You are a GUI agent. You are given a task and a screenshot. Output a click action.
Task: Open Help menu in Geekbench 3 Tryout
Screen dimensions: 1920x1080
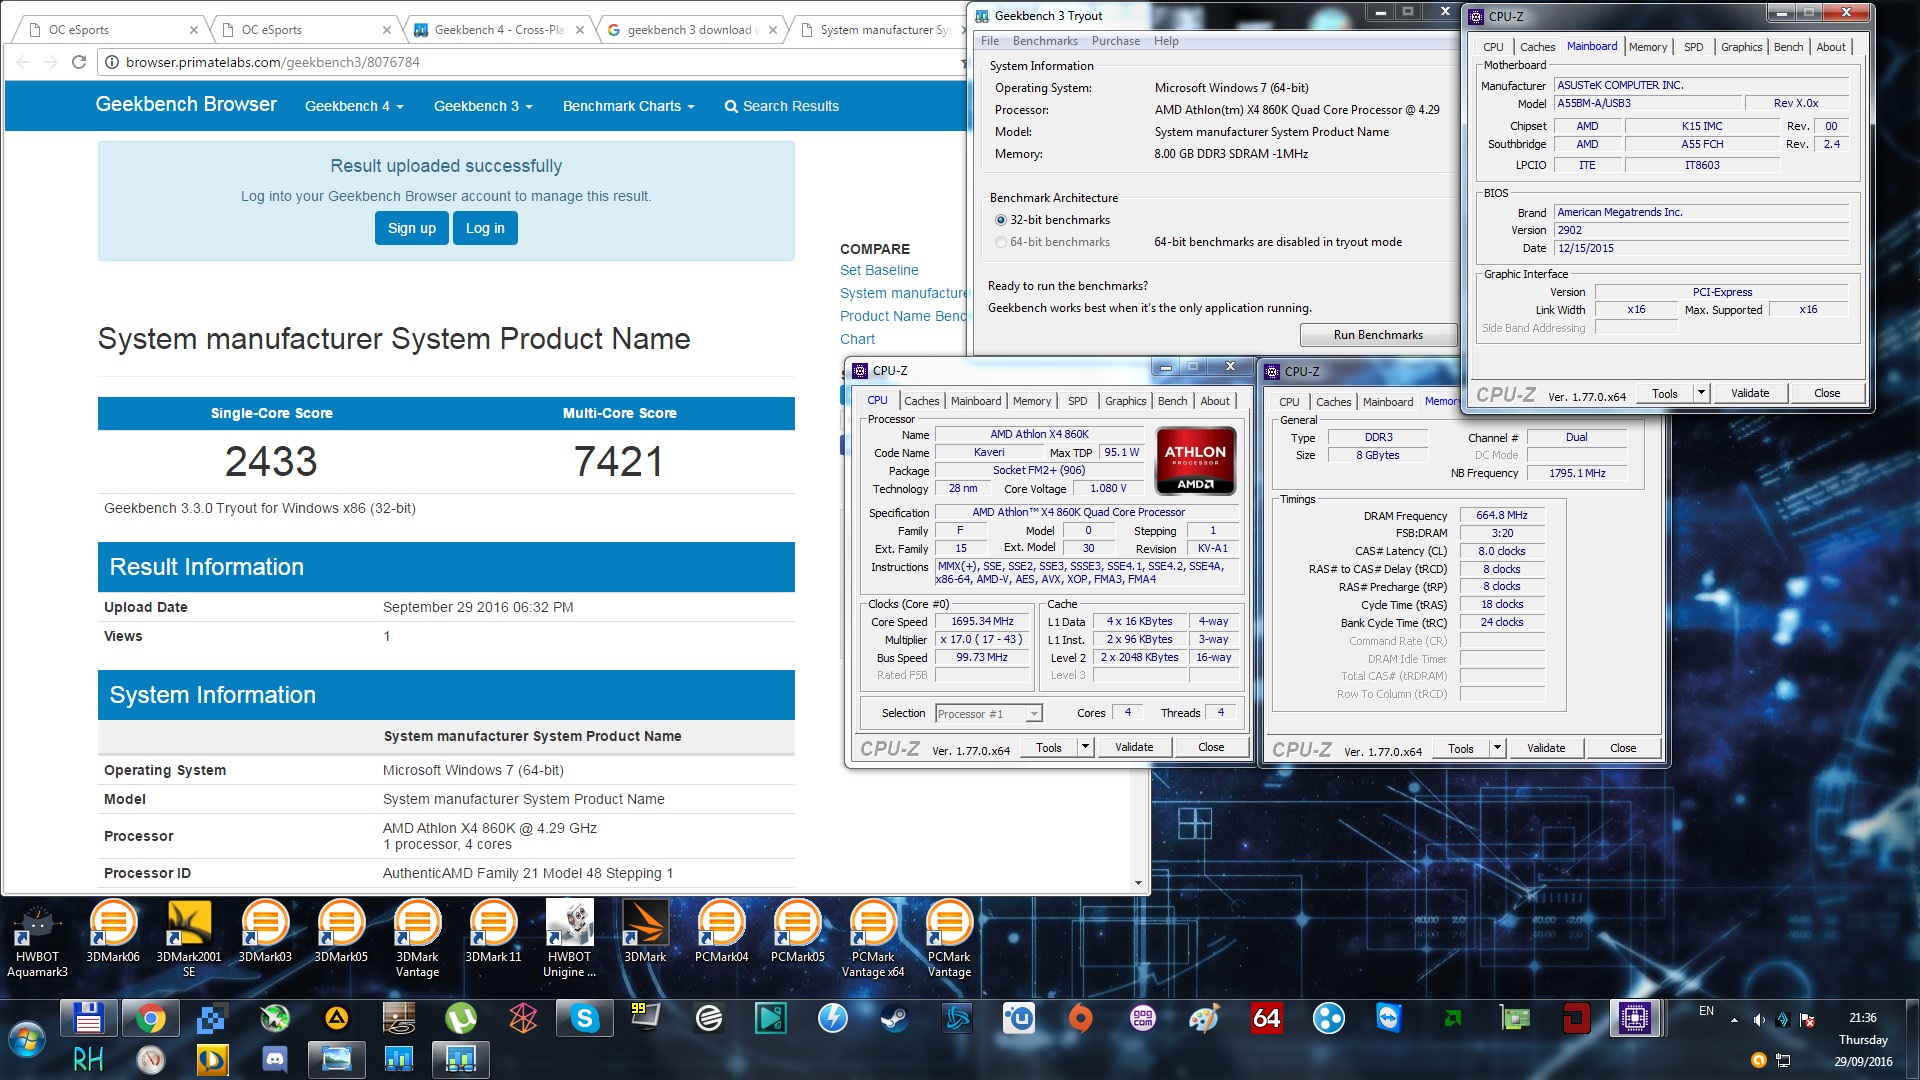[1166, 41]
